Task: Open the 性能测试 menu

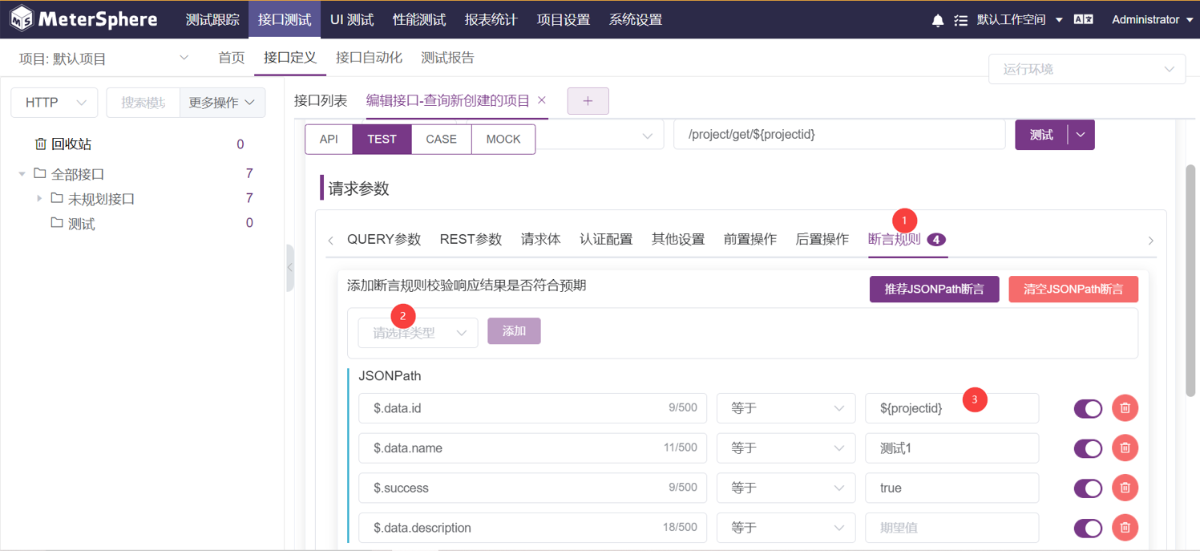Action: [x=419, y=19]
